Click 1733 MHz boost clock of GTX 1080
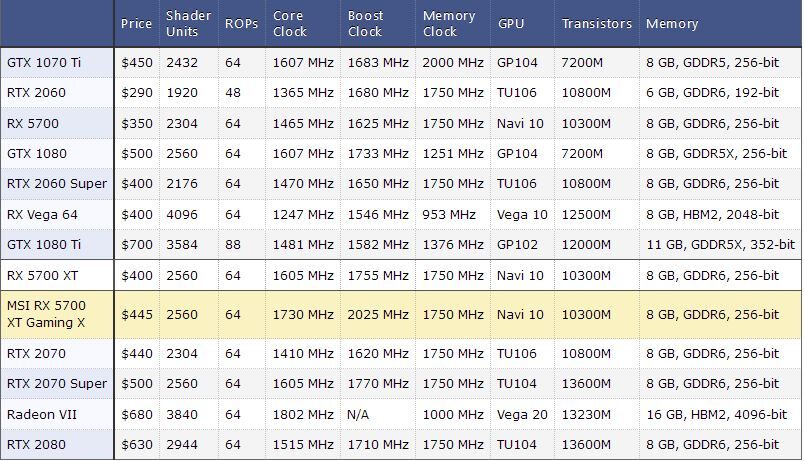 pyautogui.click(x=378, y=153)
